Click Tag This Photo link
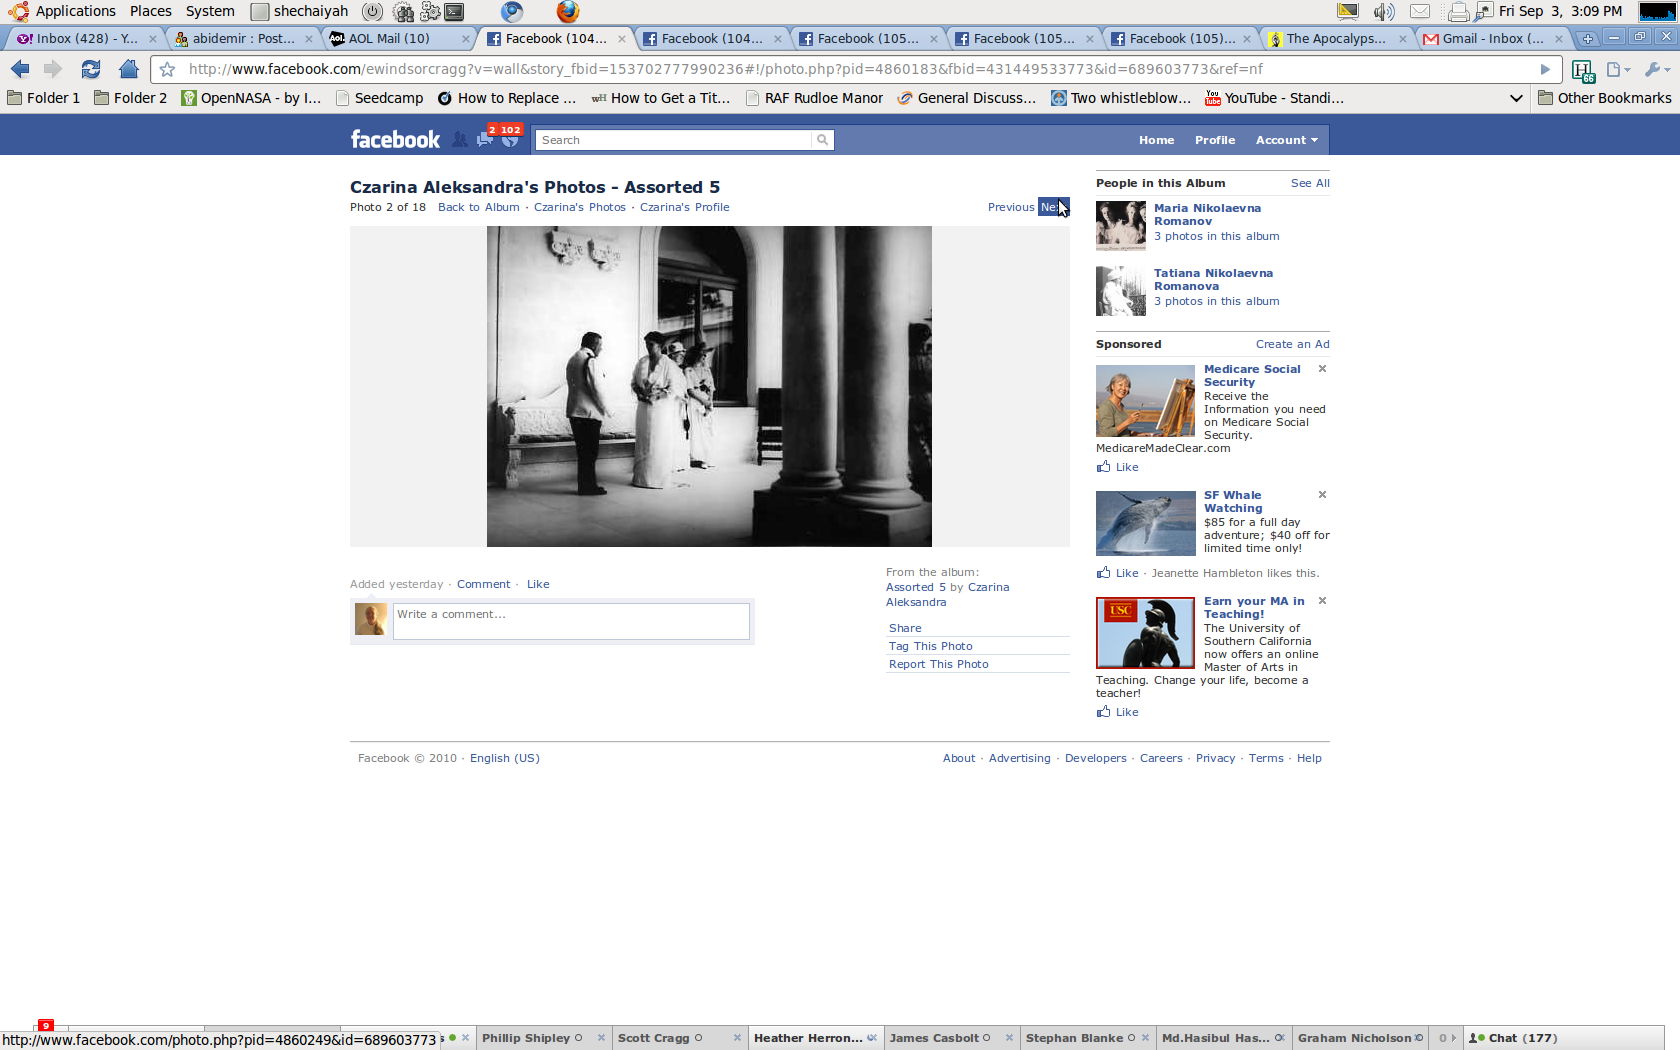Viewport: 1680px width, 1050px height. [930, 646]
